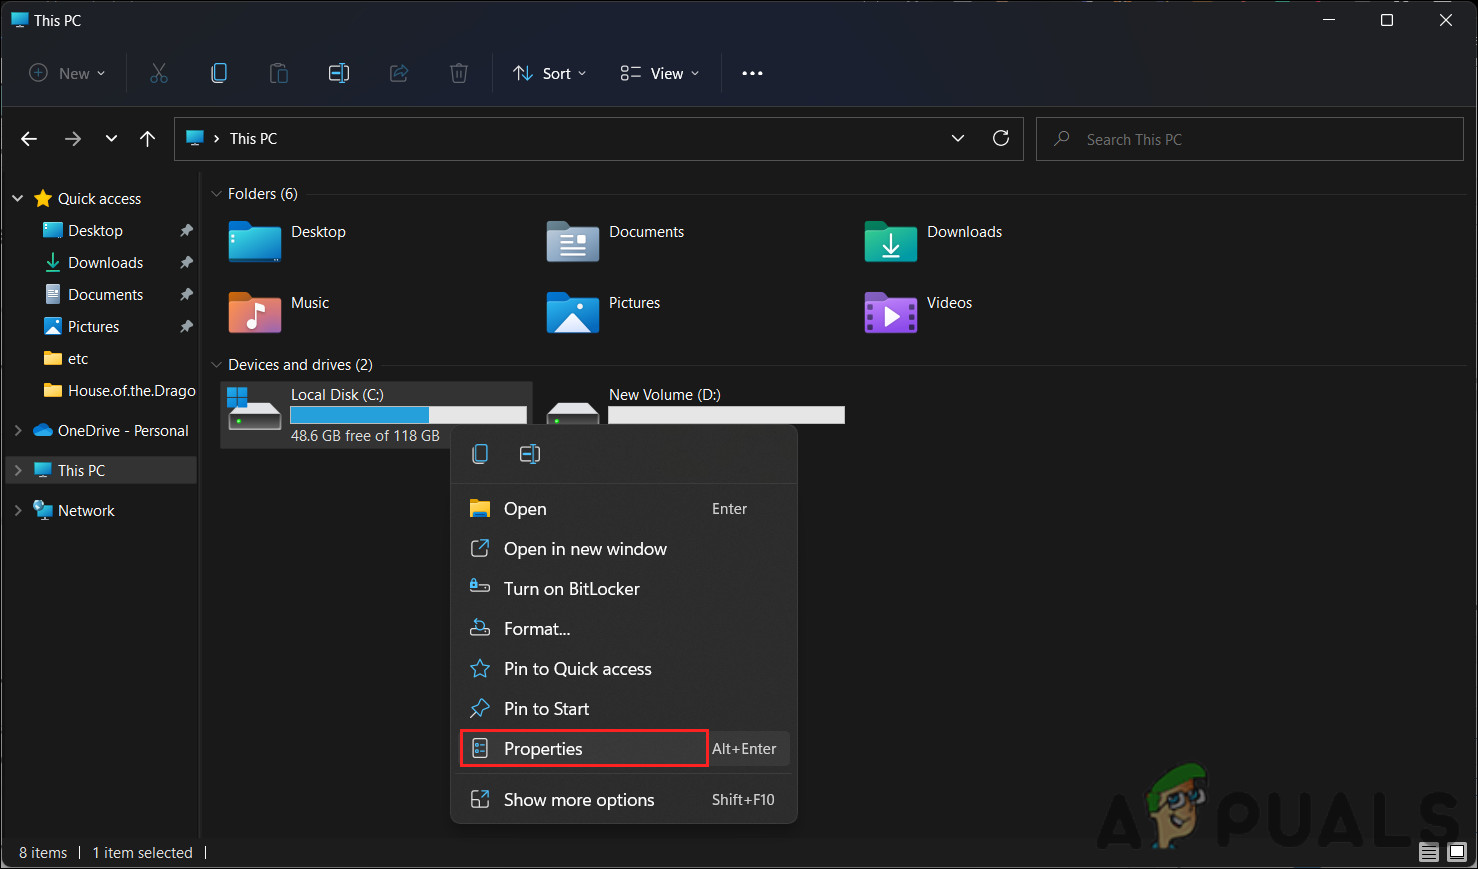Click the refresh button in the address bar
This screenshot has height=869, width=1478.
point(1001,138)
